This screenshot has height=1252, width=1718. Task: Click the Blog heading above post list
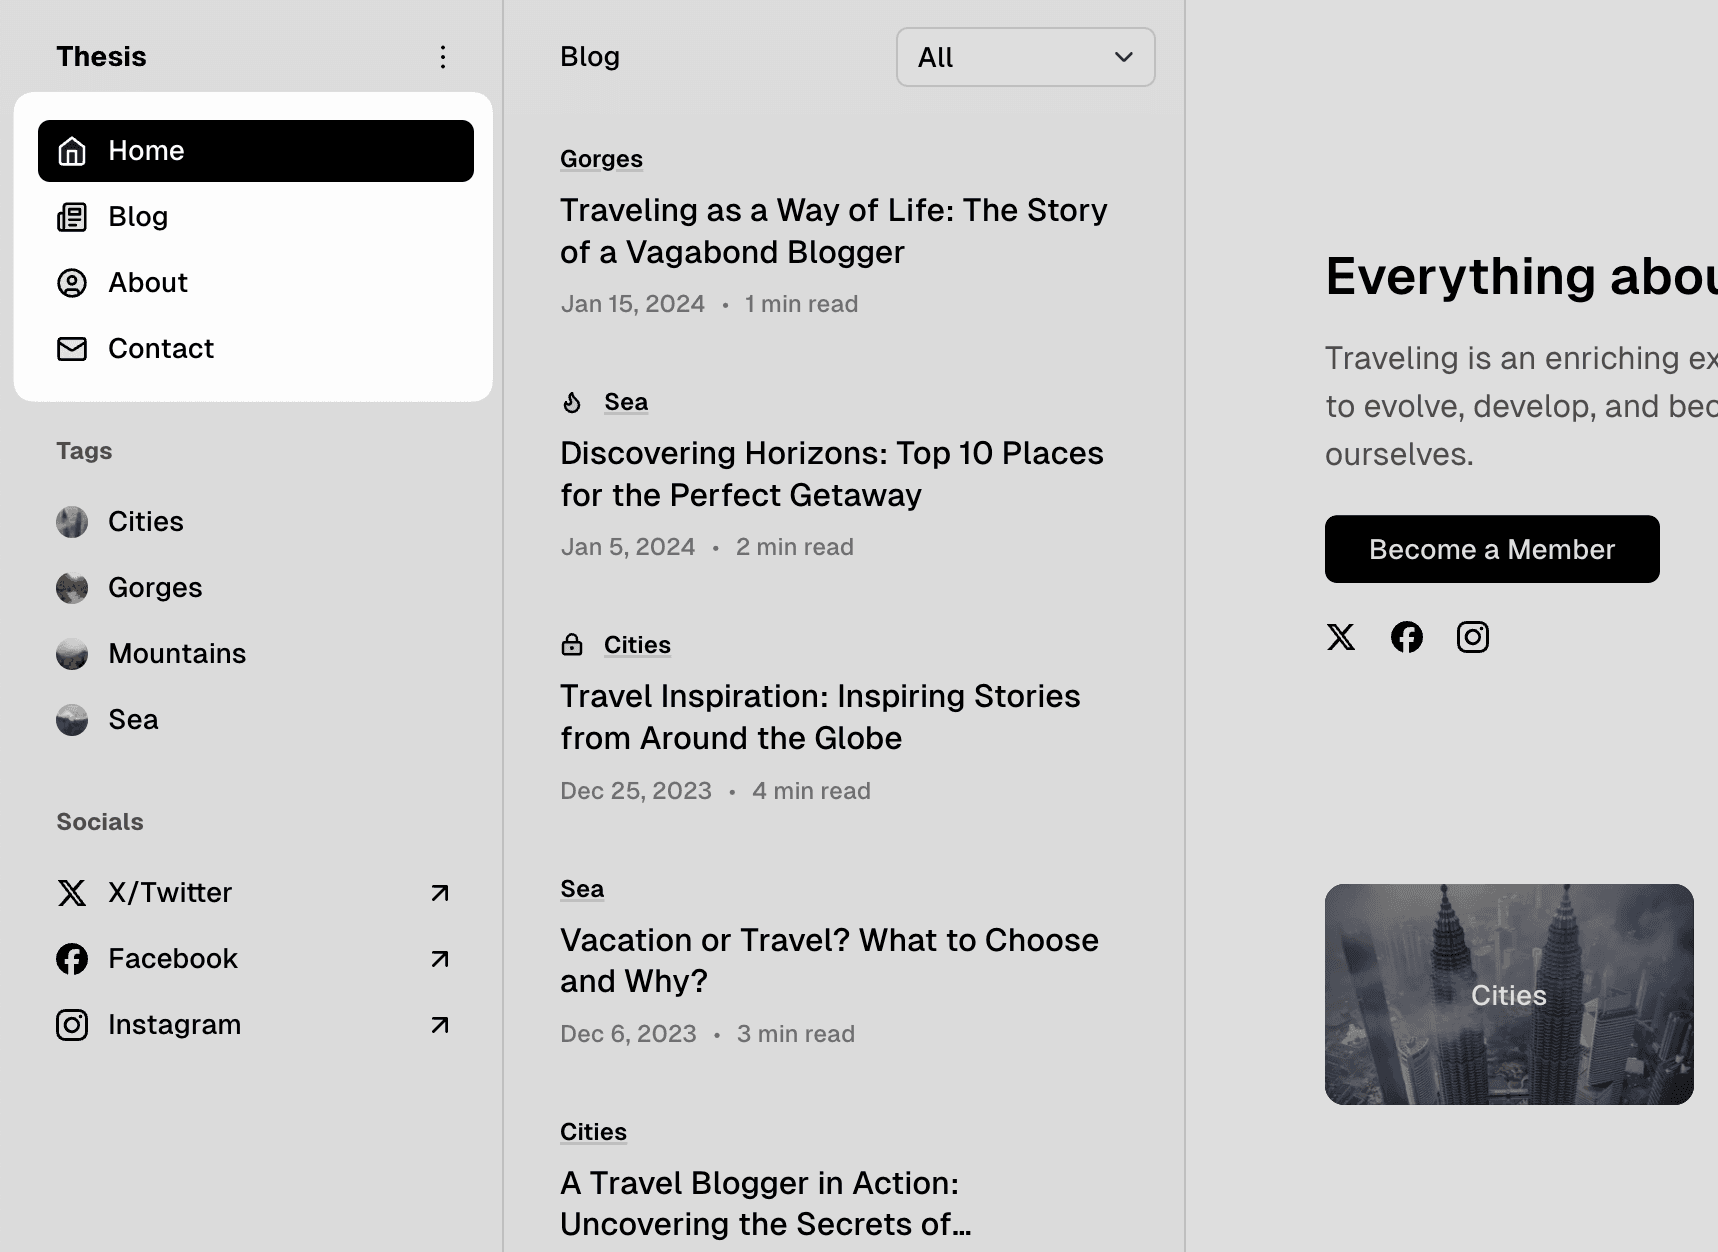tap(590, 57)
